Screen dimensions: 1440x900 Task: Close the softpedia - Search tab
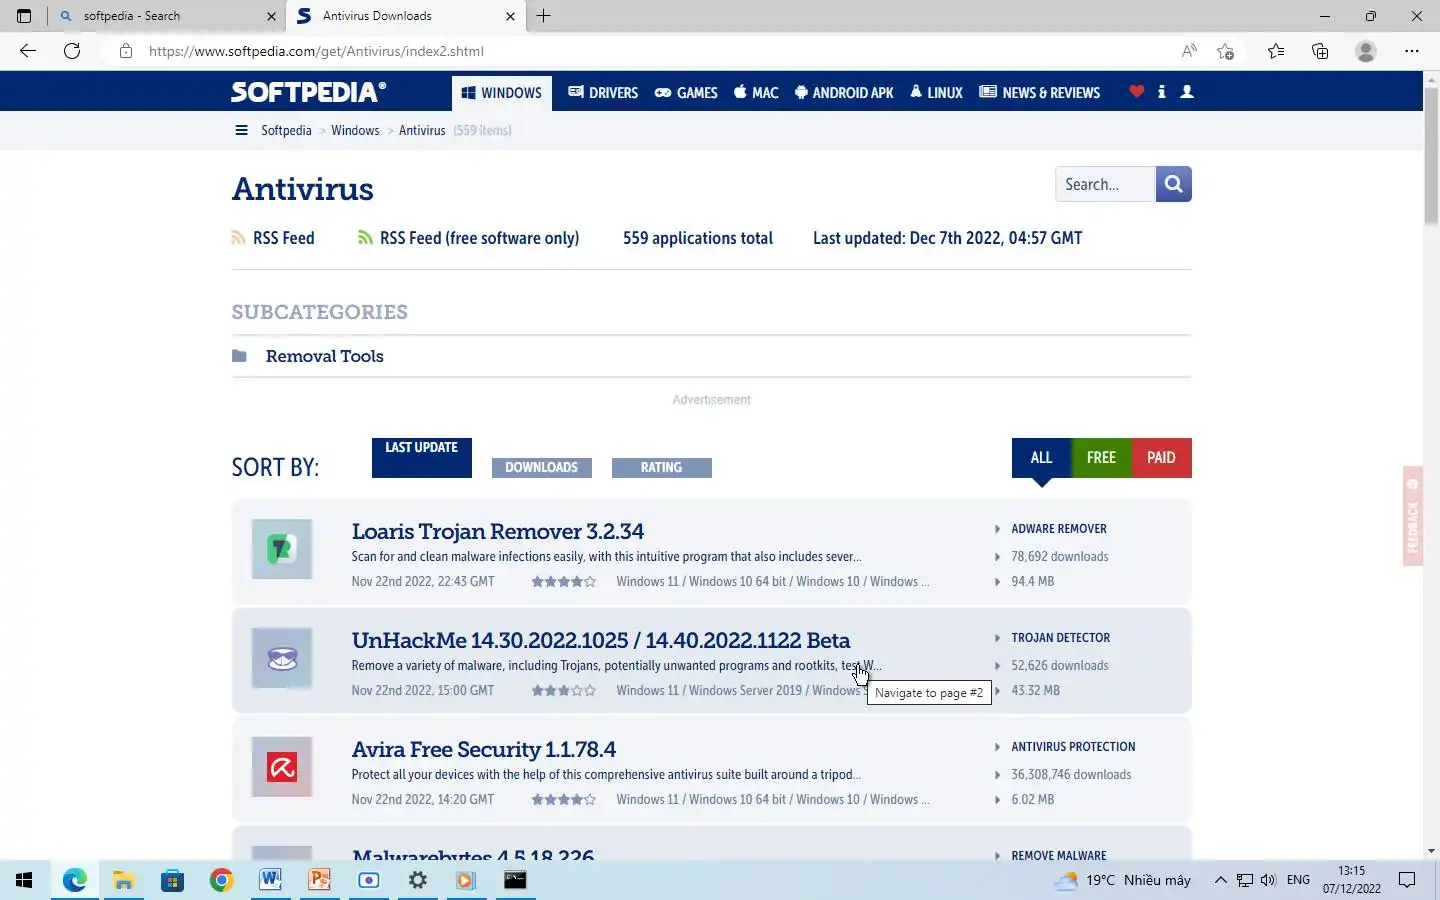pos(271,16)
